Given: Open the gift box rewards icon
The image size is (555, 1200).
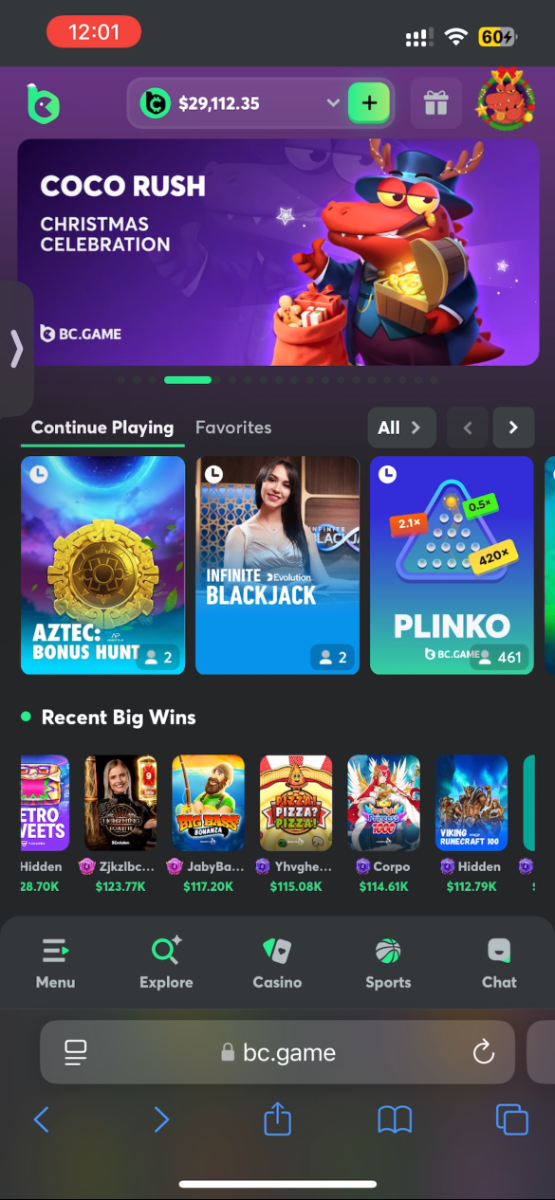Looking at the screenshot, I should tap(435, 103).
